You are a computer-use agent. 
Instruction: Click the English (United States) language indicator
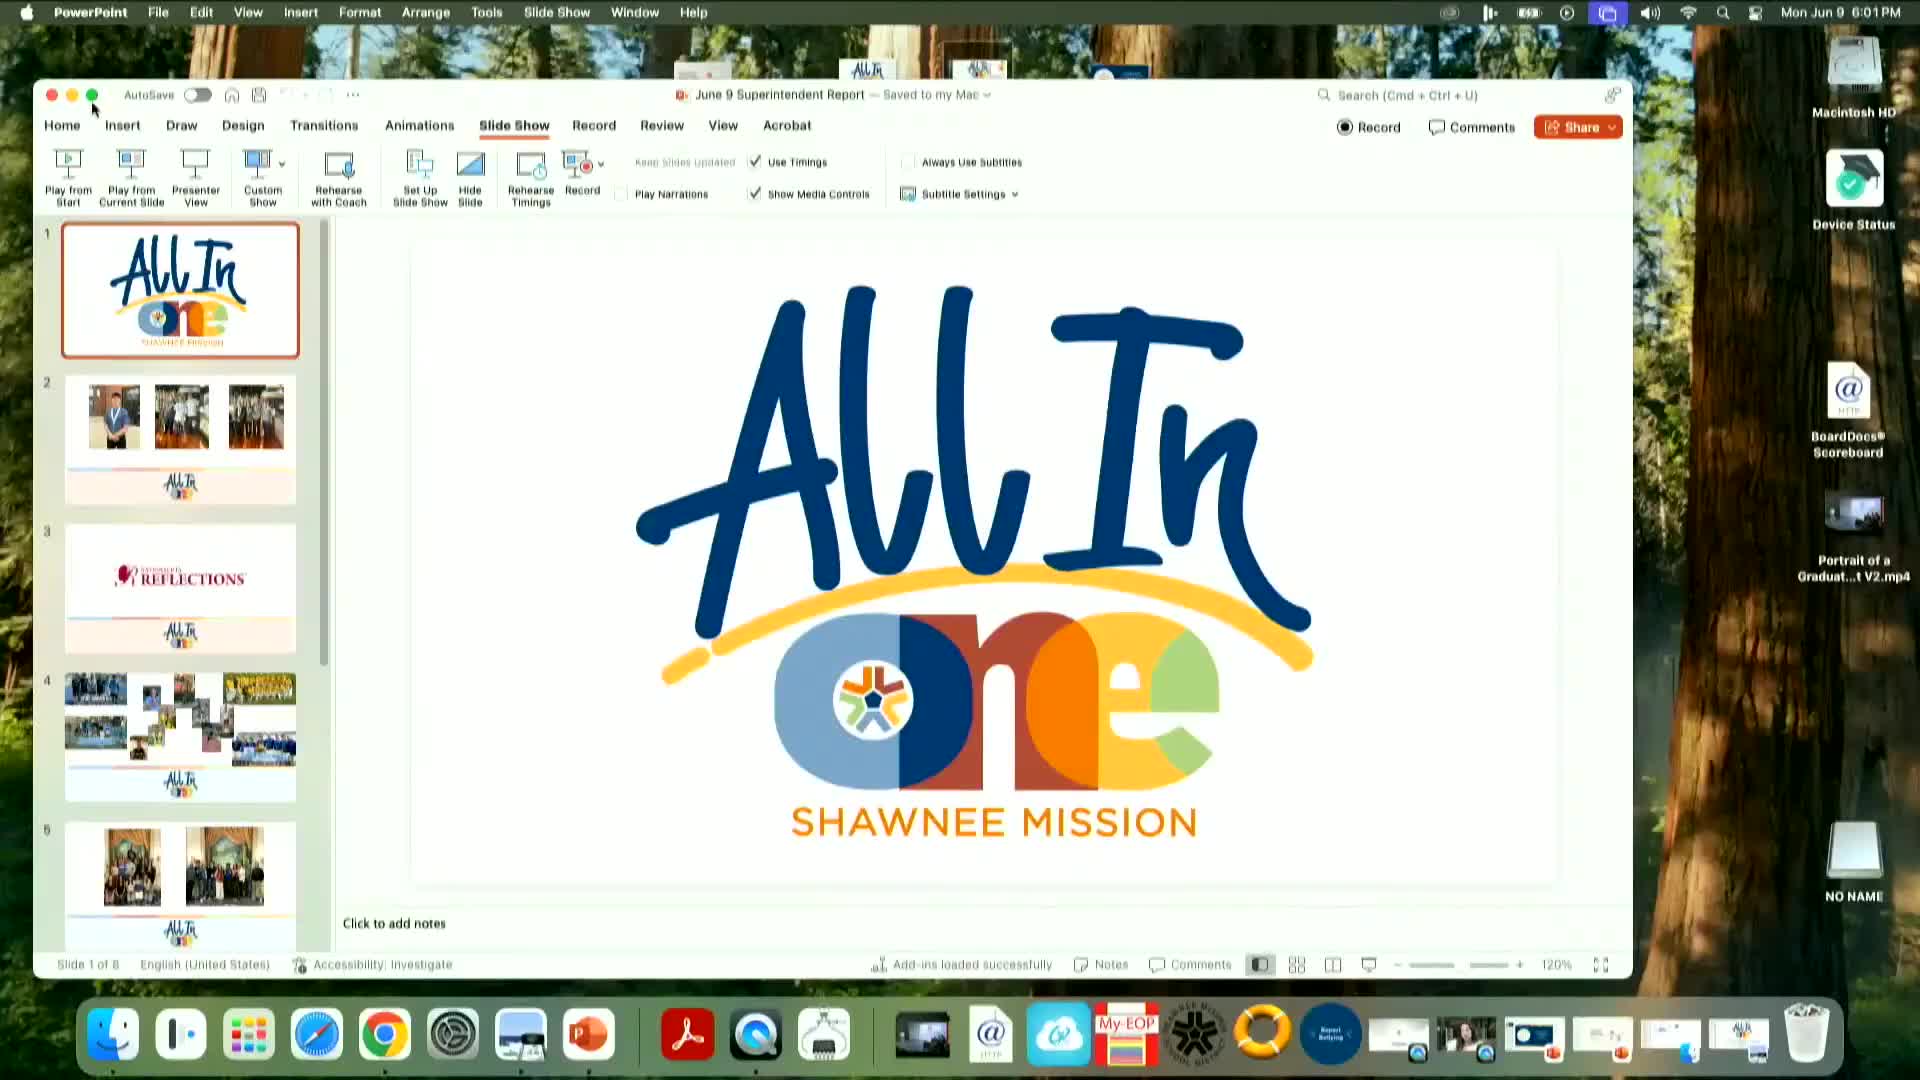click(x=205, y=965)
